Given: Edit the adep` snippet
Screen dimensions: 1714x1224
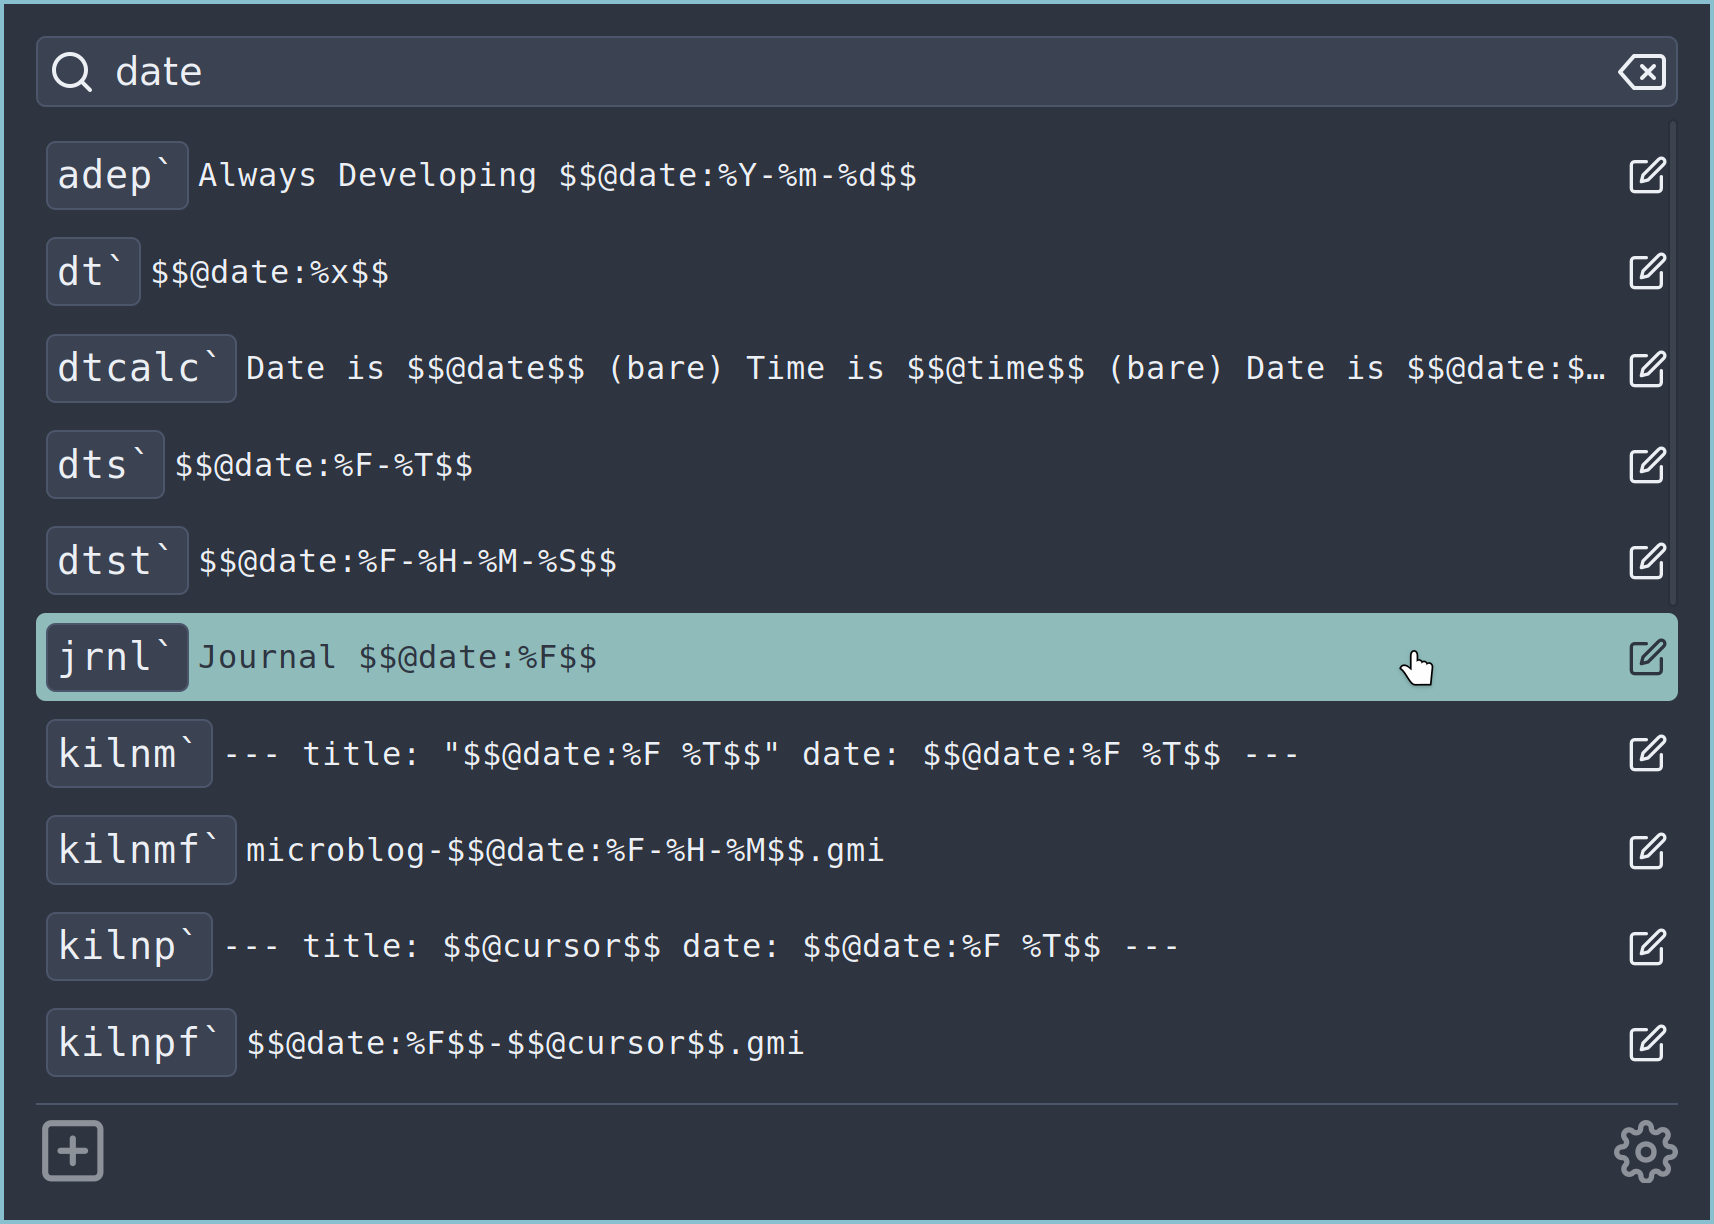Looking at the screenshot, I should 1646,175.
